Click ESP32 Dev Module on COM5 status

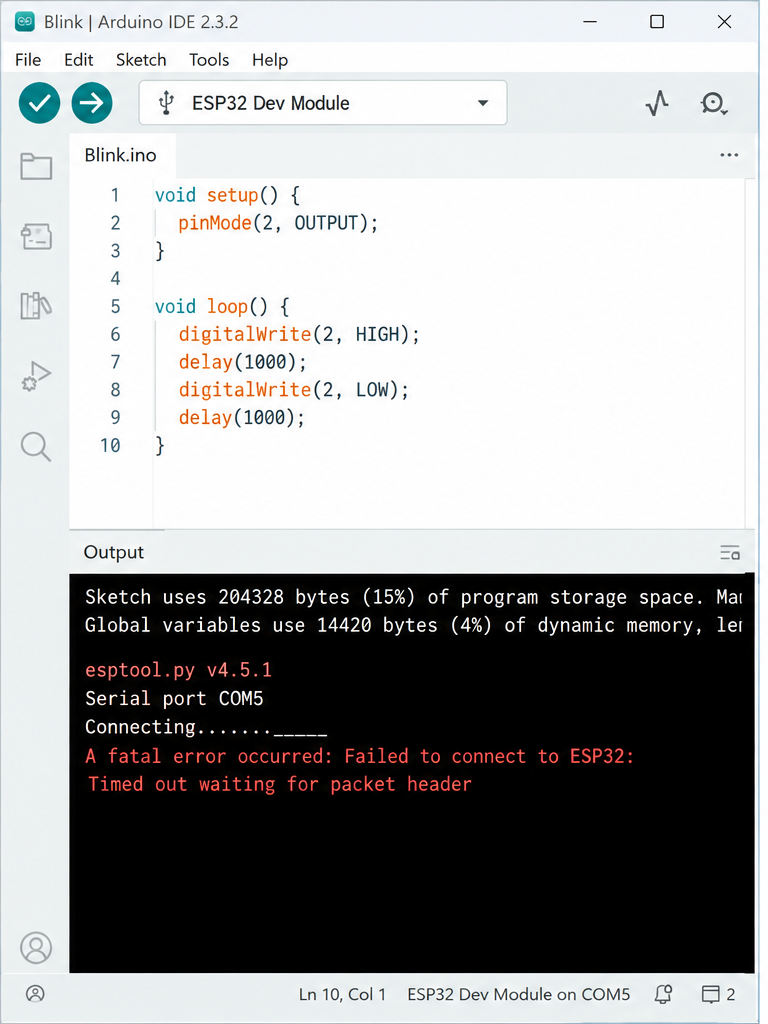point(519,994)
